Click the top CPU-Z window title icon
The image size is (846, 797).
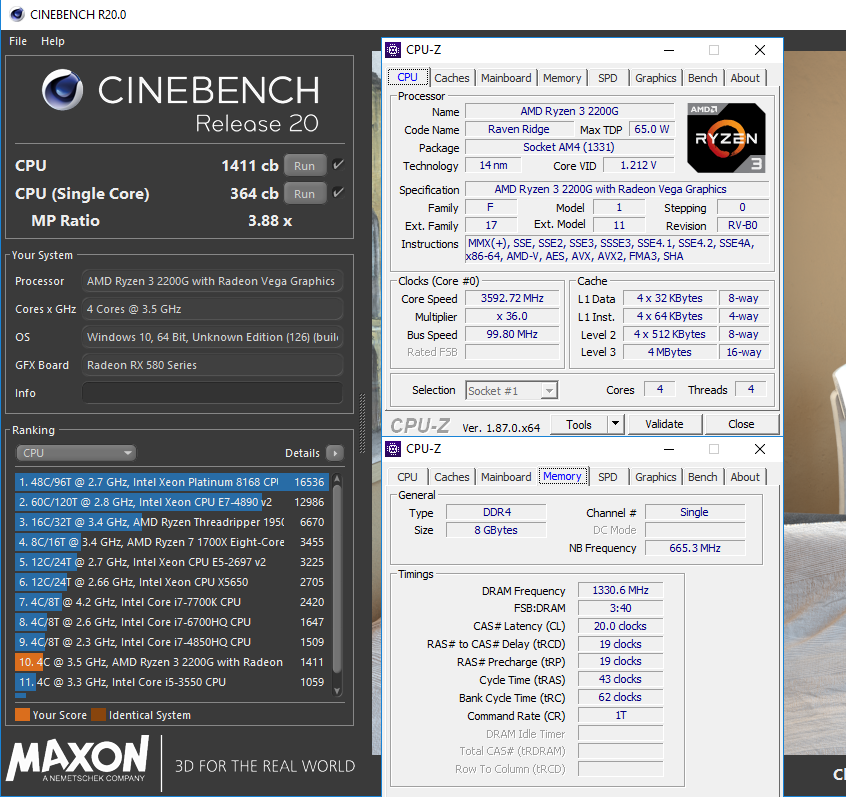(393, 50)
